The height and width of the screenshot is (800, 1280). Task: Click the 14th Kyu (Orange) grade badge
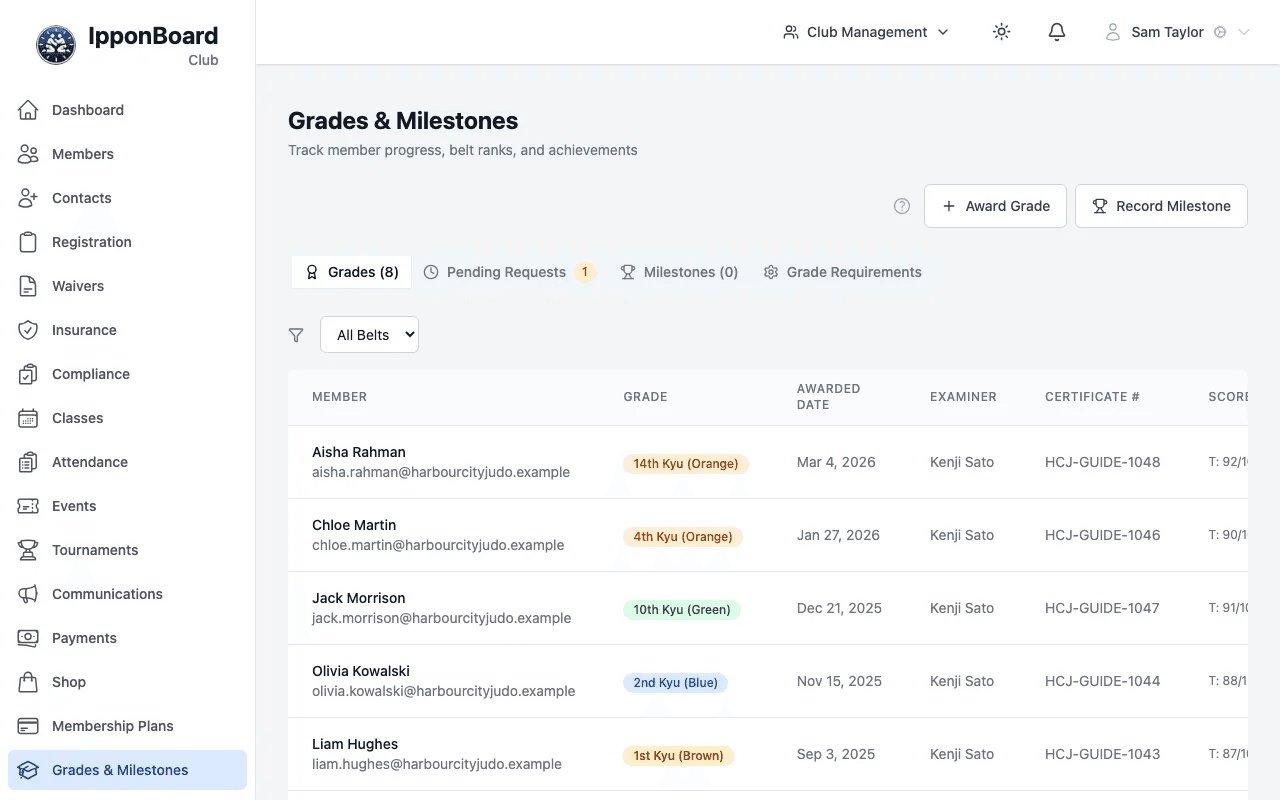[686, 463]
